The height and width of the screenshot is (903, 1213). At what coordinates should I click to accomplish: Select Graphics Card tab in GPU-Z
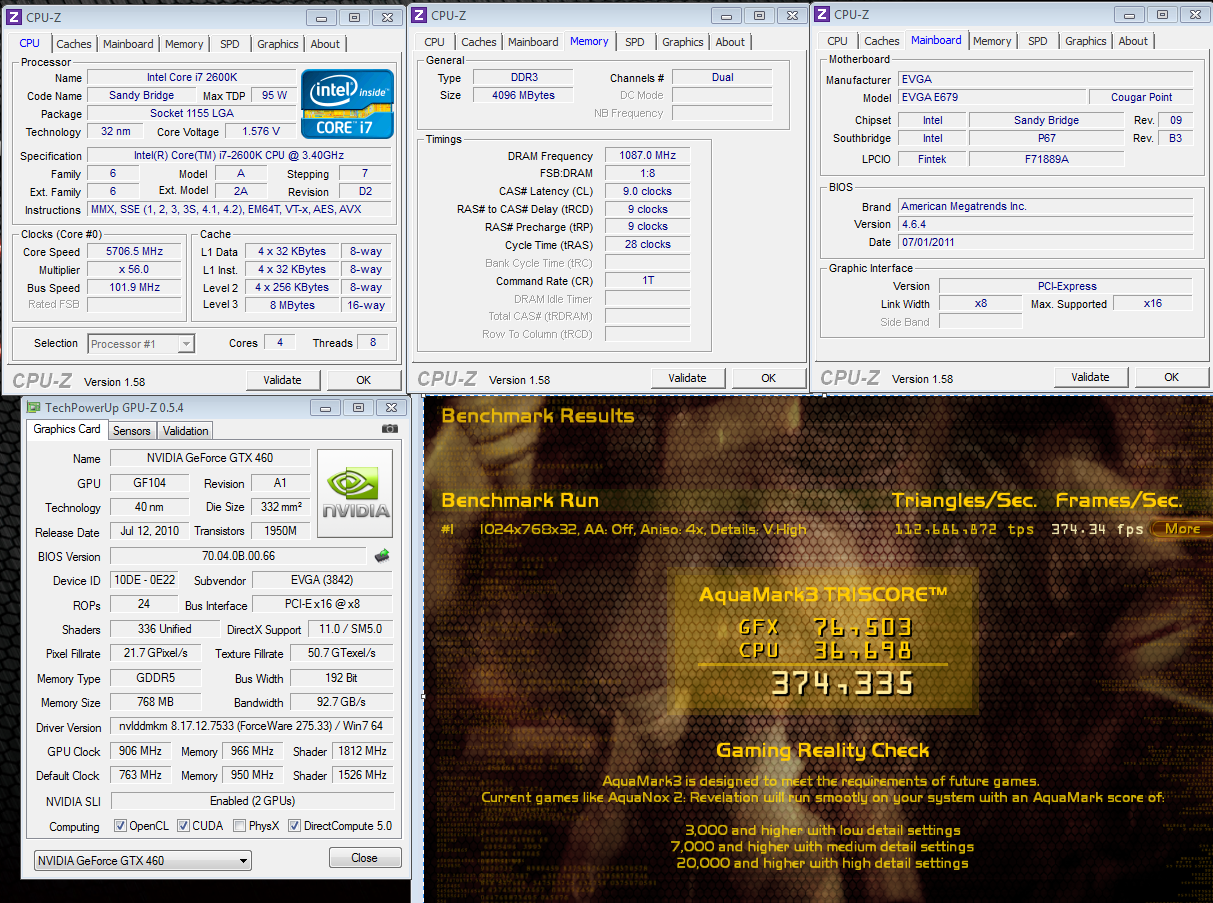[x=67, y=429]
